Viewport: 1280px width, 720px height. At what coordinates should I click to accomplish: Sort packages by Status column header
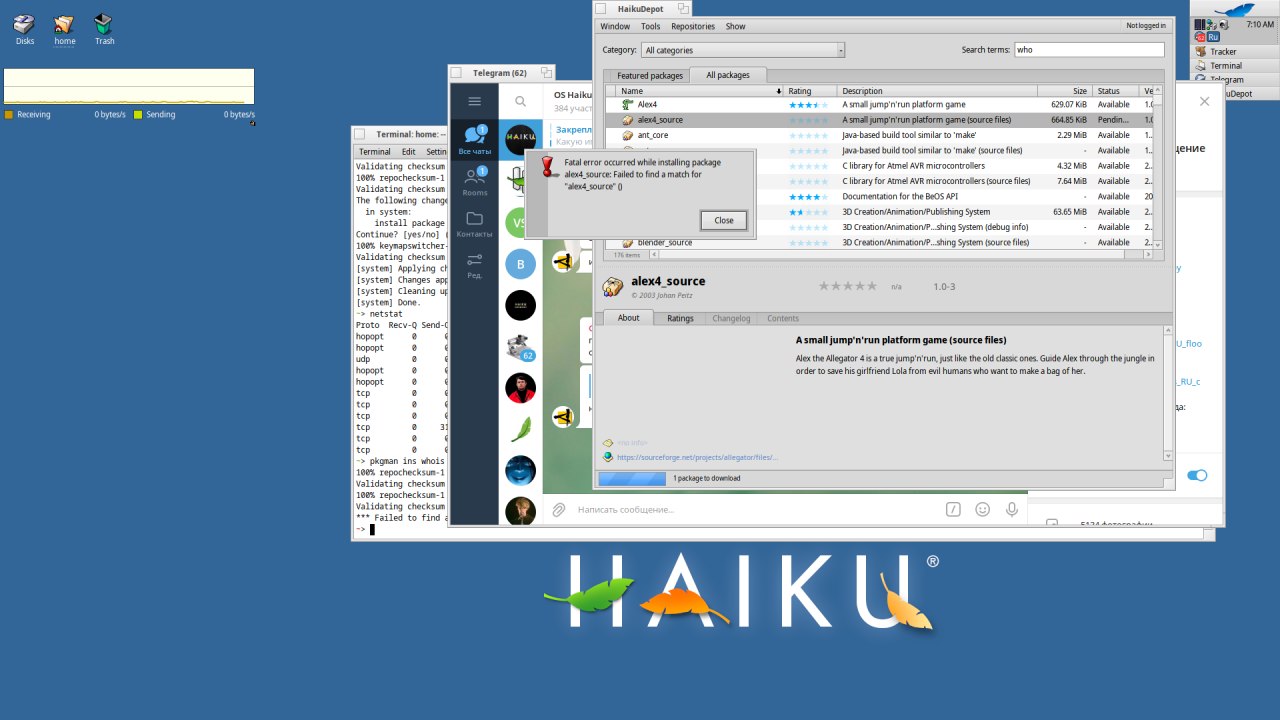(x=1116, y=91)
